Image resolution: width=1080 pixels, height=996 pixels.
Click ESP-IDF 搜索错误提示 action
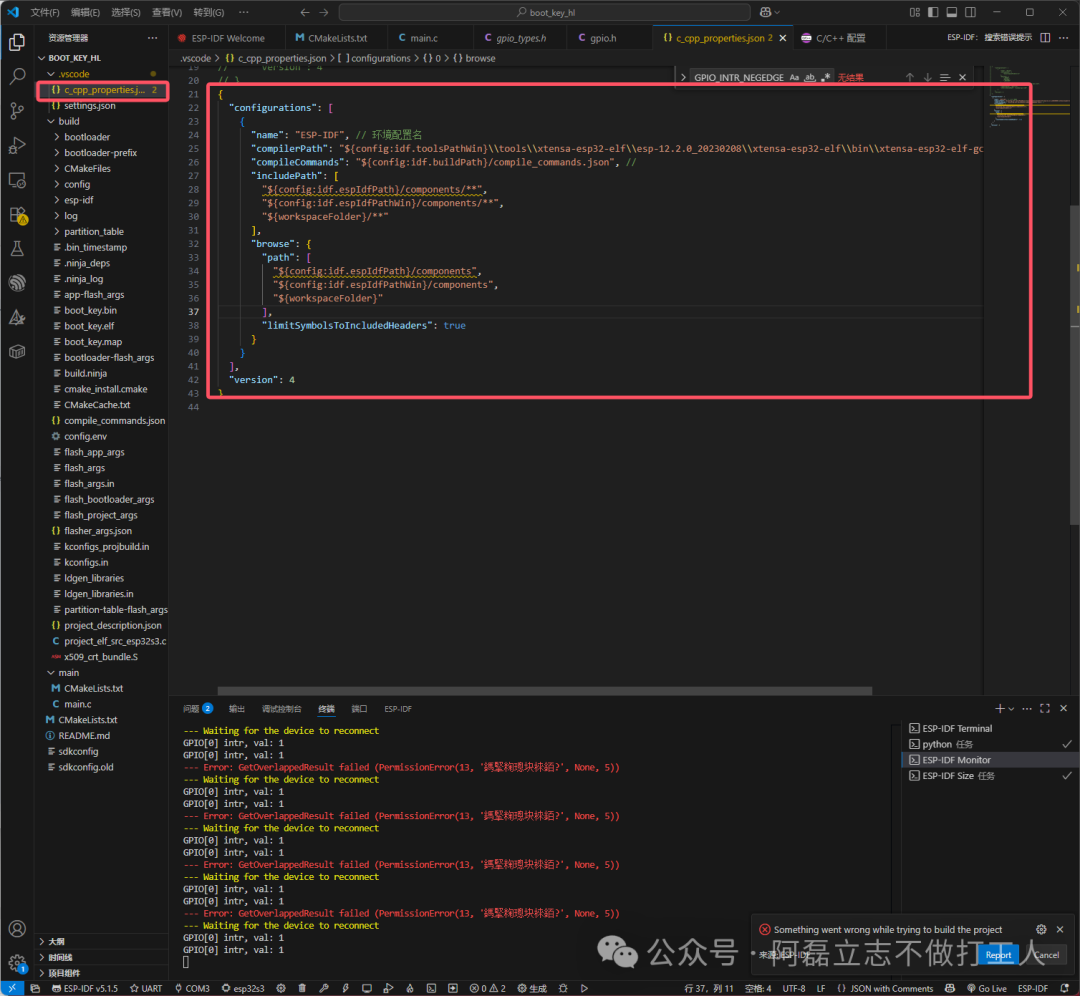click(x=989, y=37)
